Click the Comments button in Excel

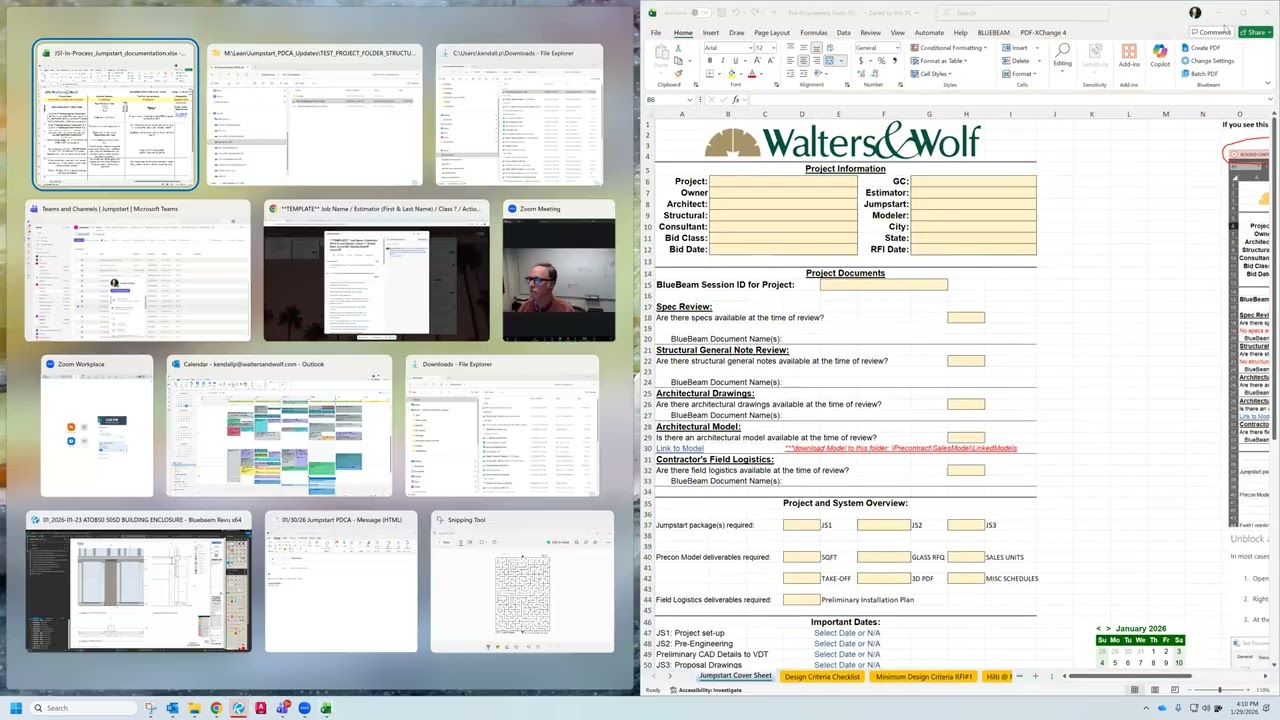[x=1211, y=32]
